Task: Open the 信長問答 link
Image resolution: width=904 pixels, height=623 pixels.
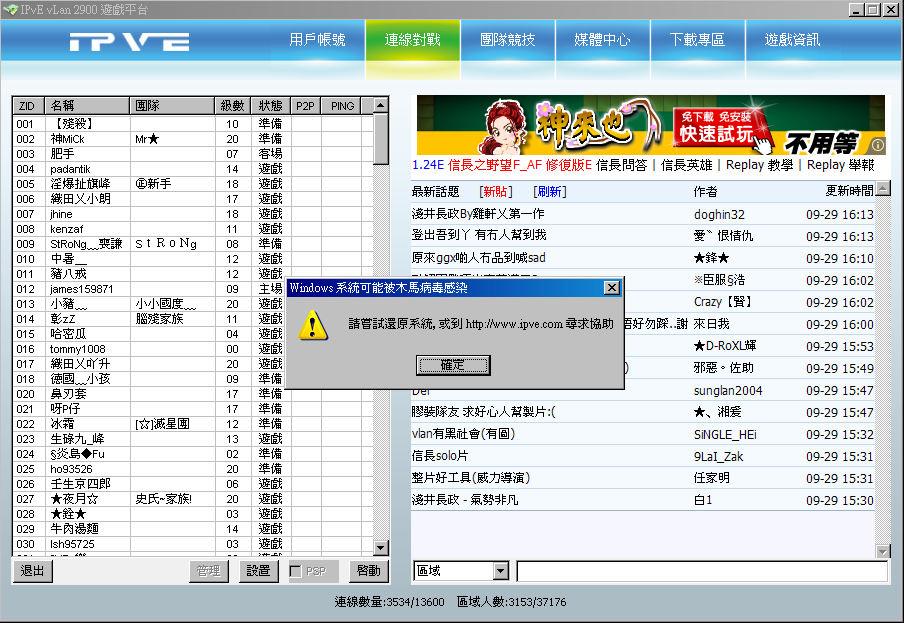Action: pyautogui.click(x=623, y=165)
